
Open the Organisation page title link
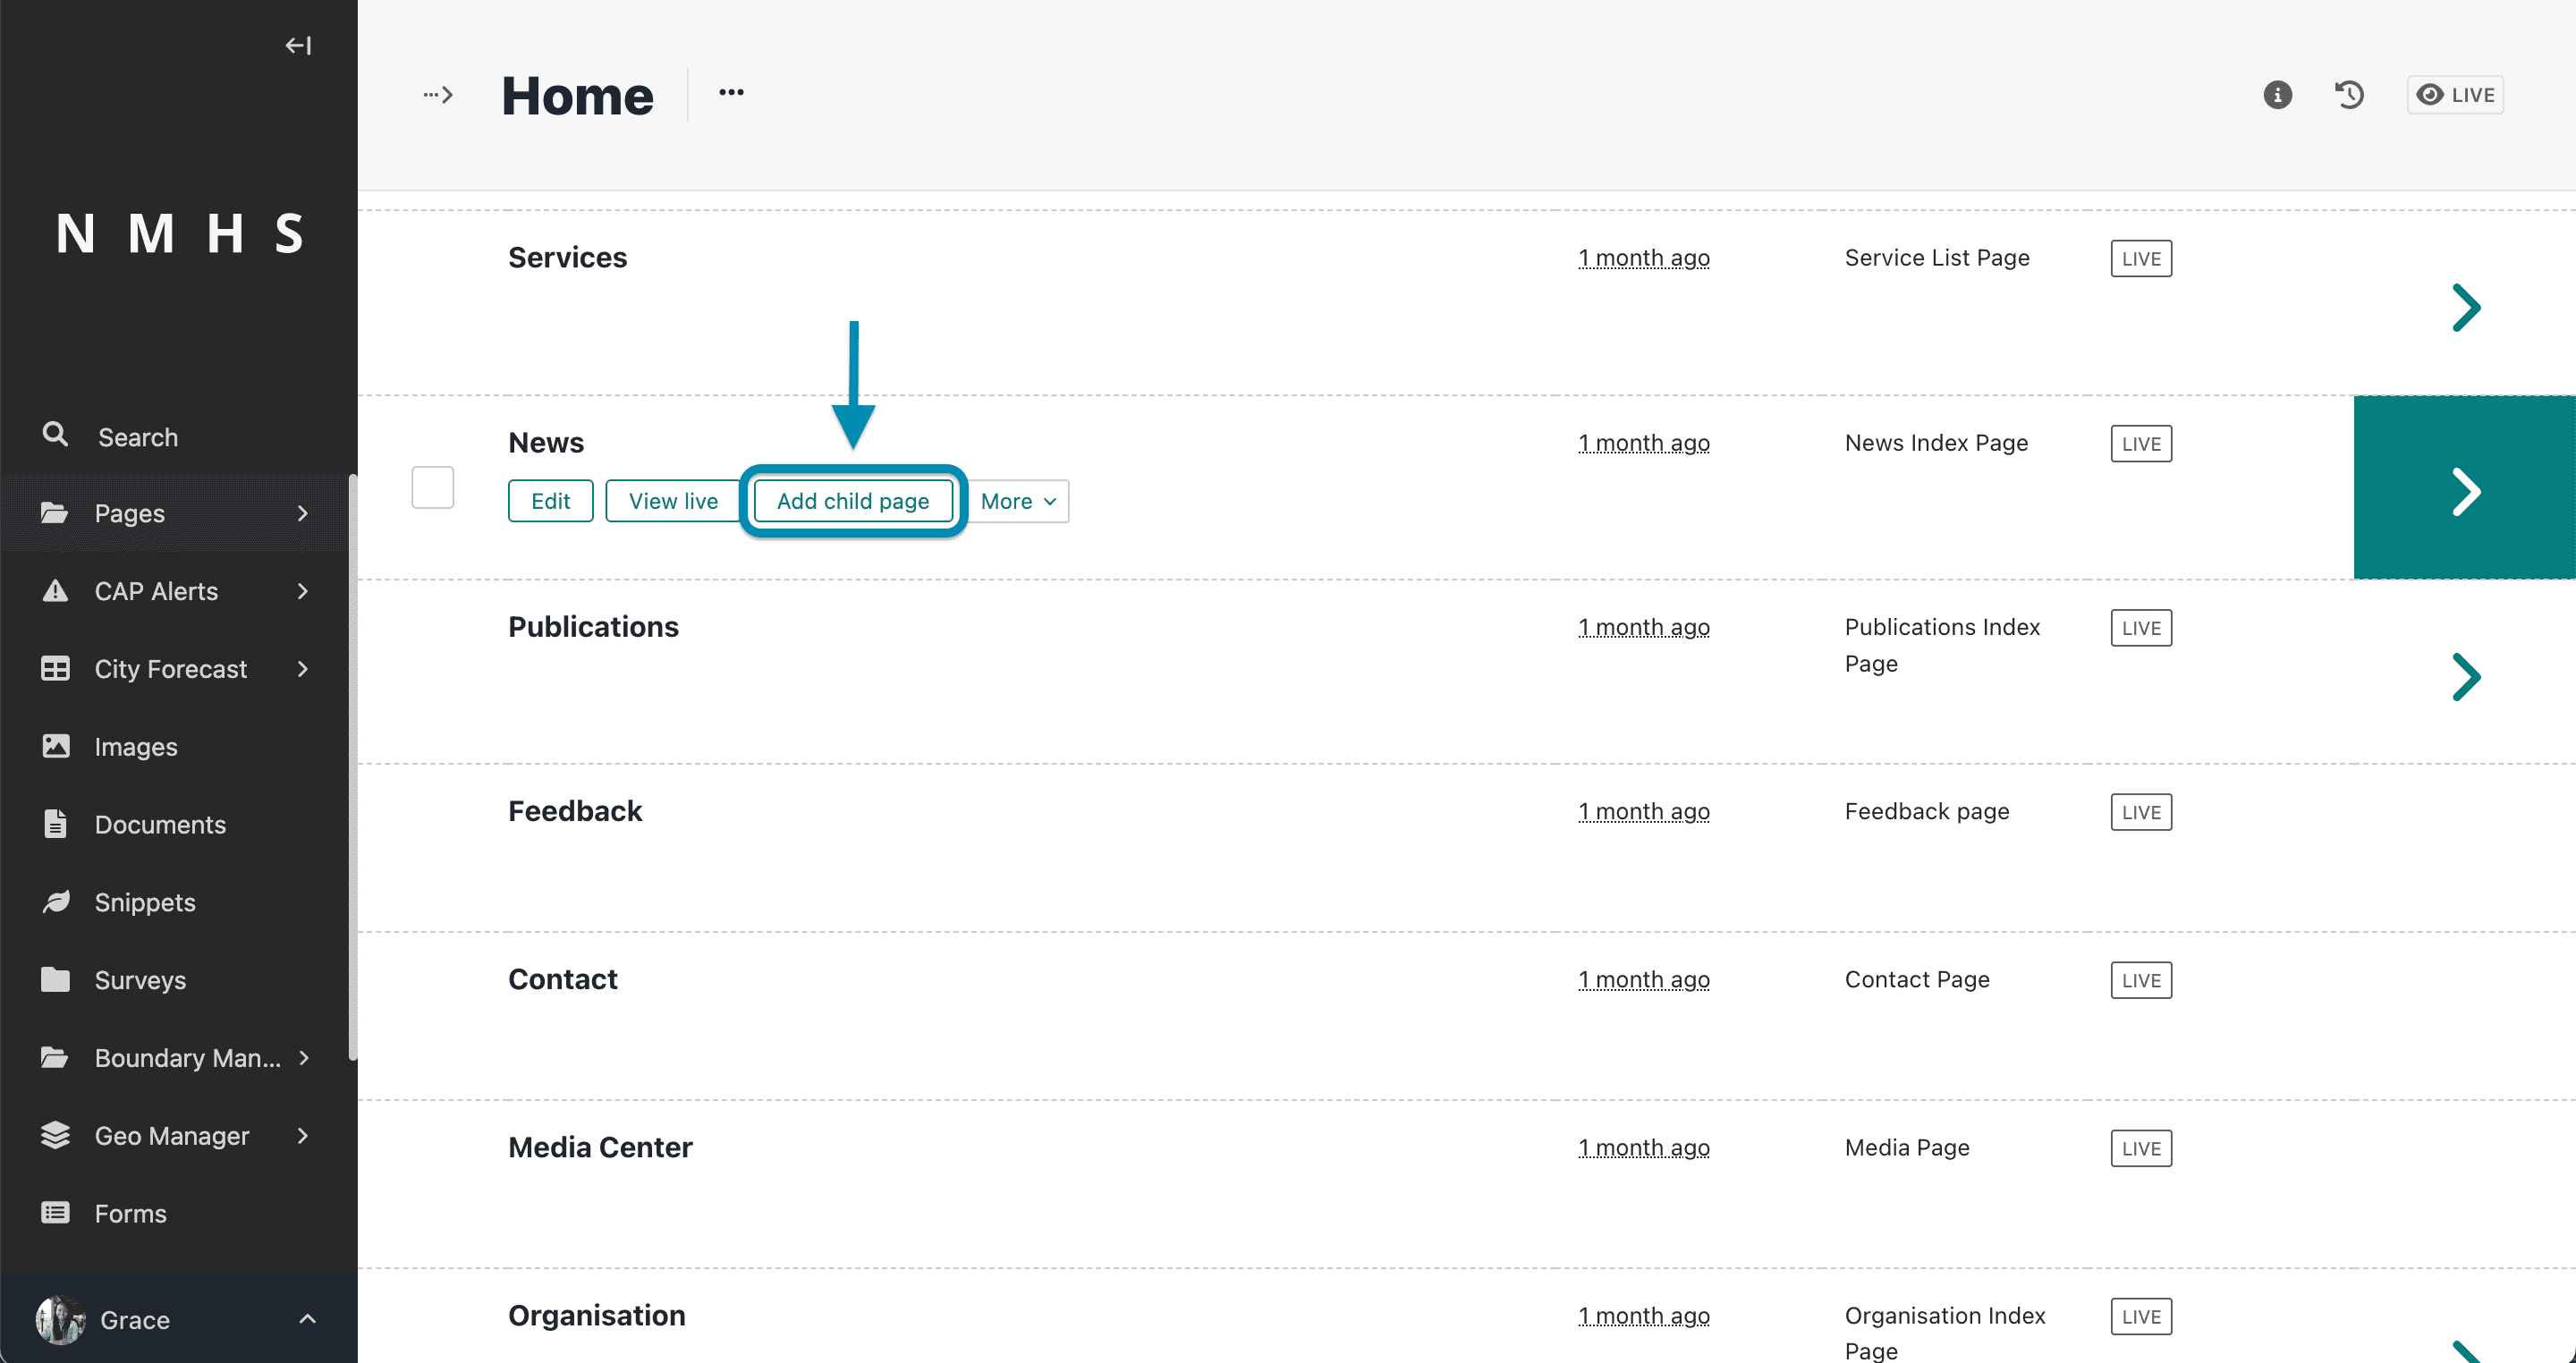(x=597, y=1315)
